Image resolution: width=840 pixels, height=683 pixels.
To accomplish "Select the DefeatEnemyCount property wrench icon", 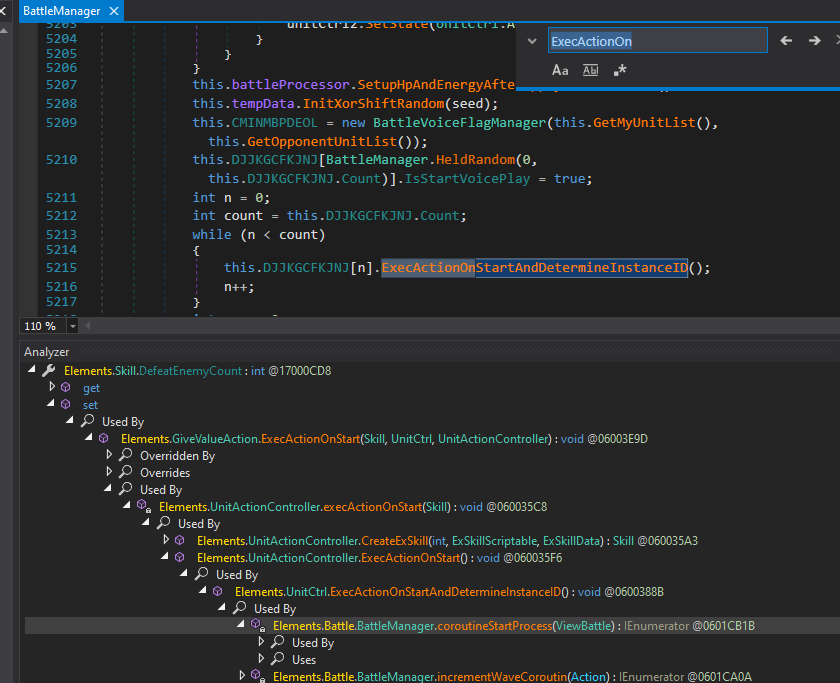I will click(49, 370).
